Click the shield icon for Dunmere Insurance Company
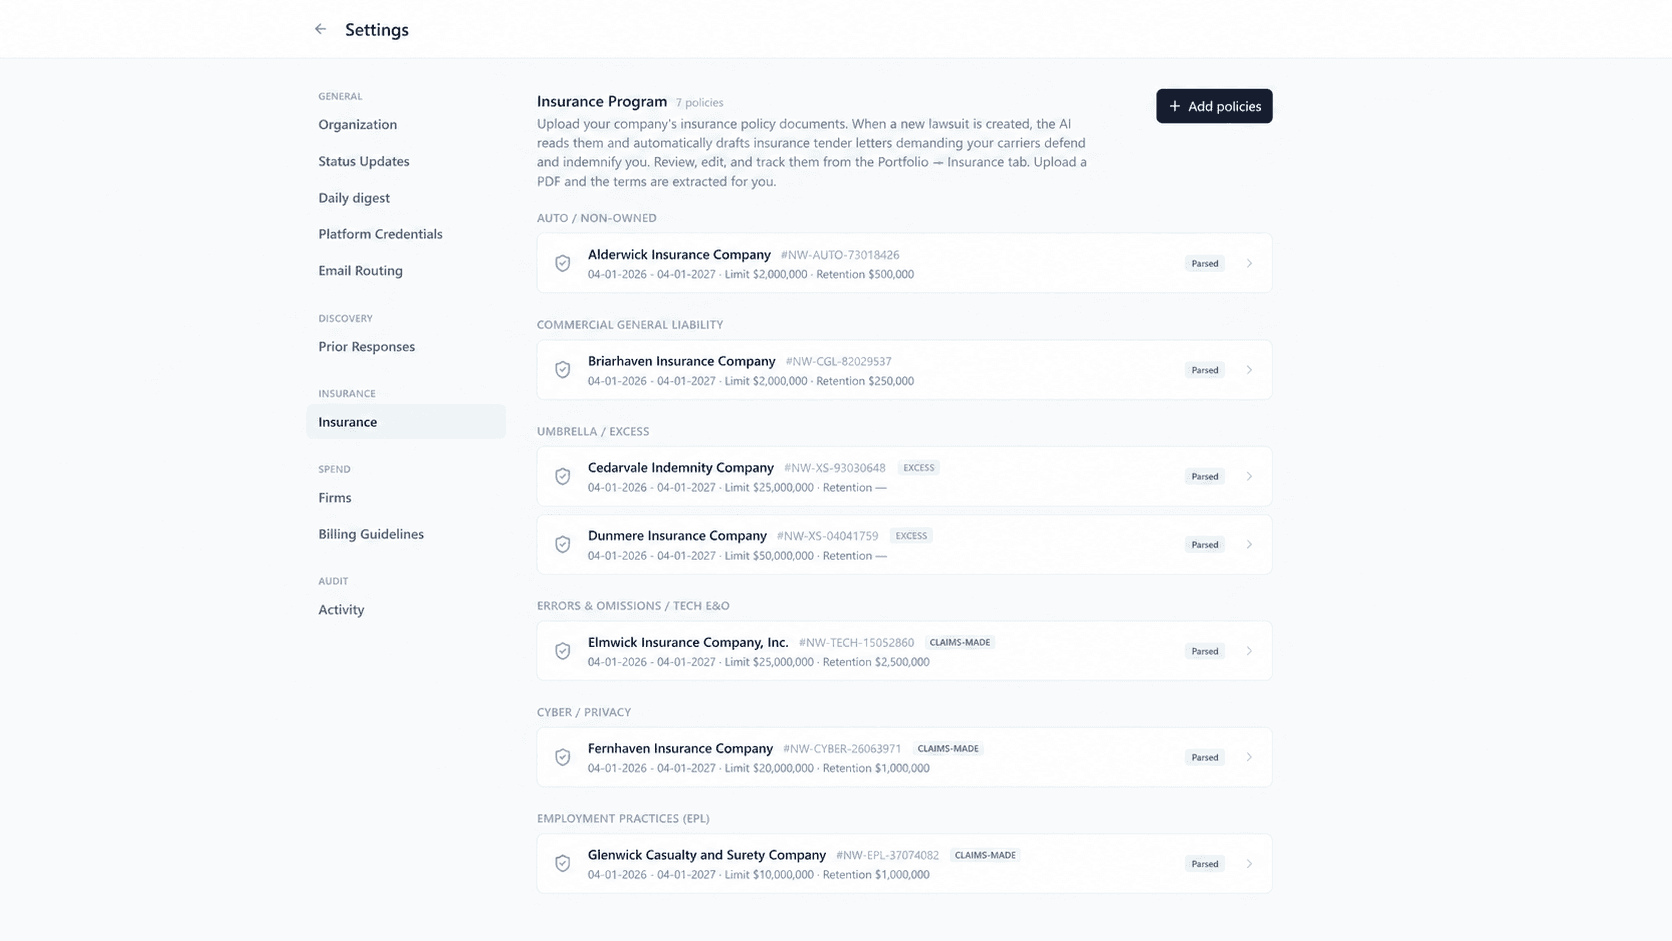This screenshot has width=1672, height=941. (x=563, y=544)
